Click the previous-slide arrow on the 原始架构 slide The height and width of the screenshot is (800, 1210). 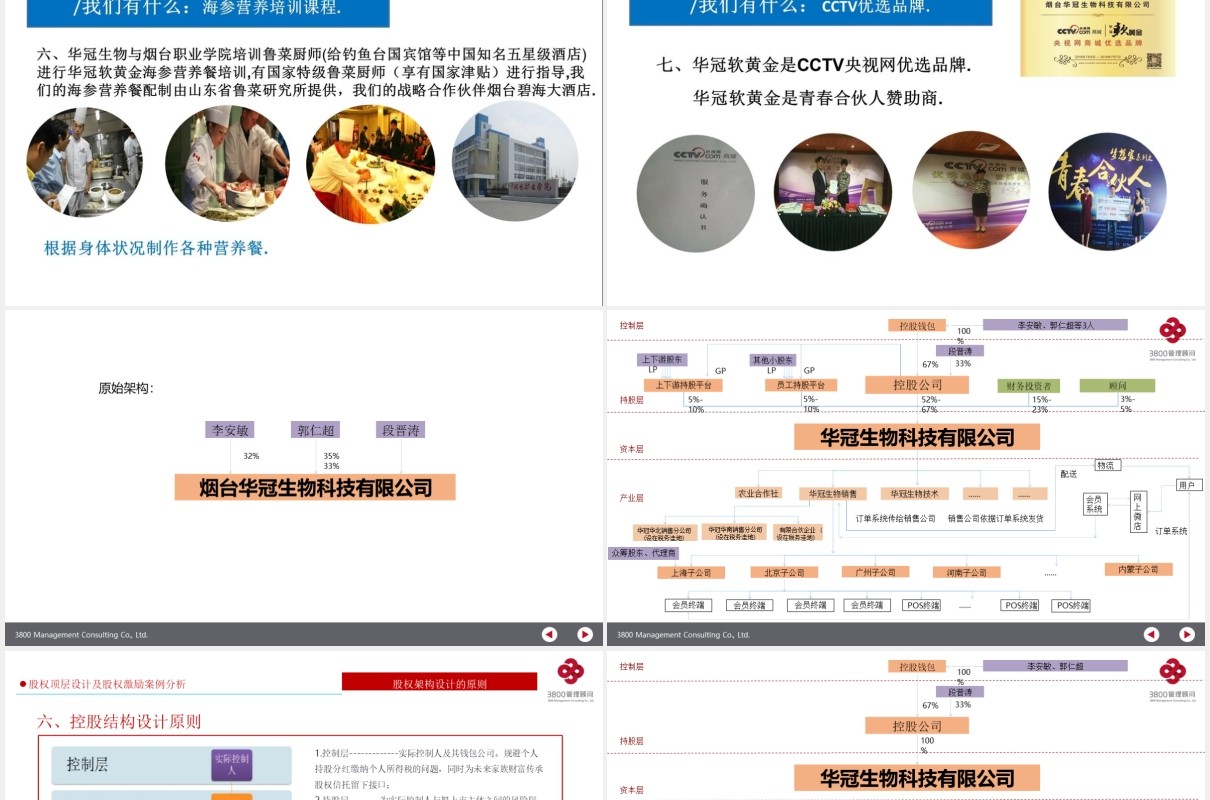coord(549,634)
